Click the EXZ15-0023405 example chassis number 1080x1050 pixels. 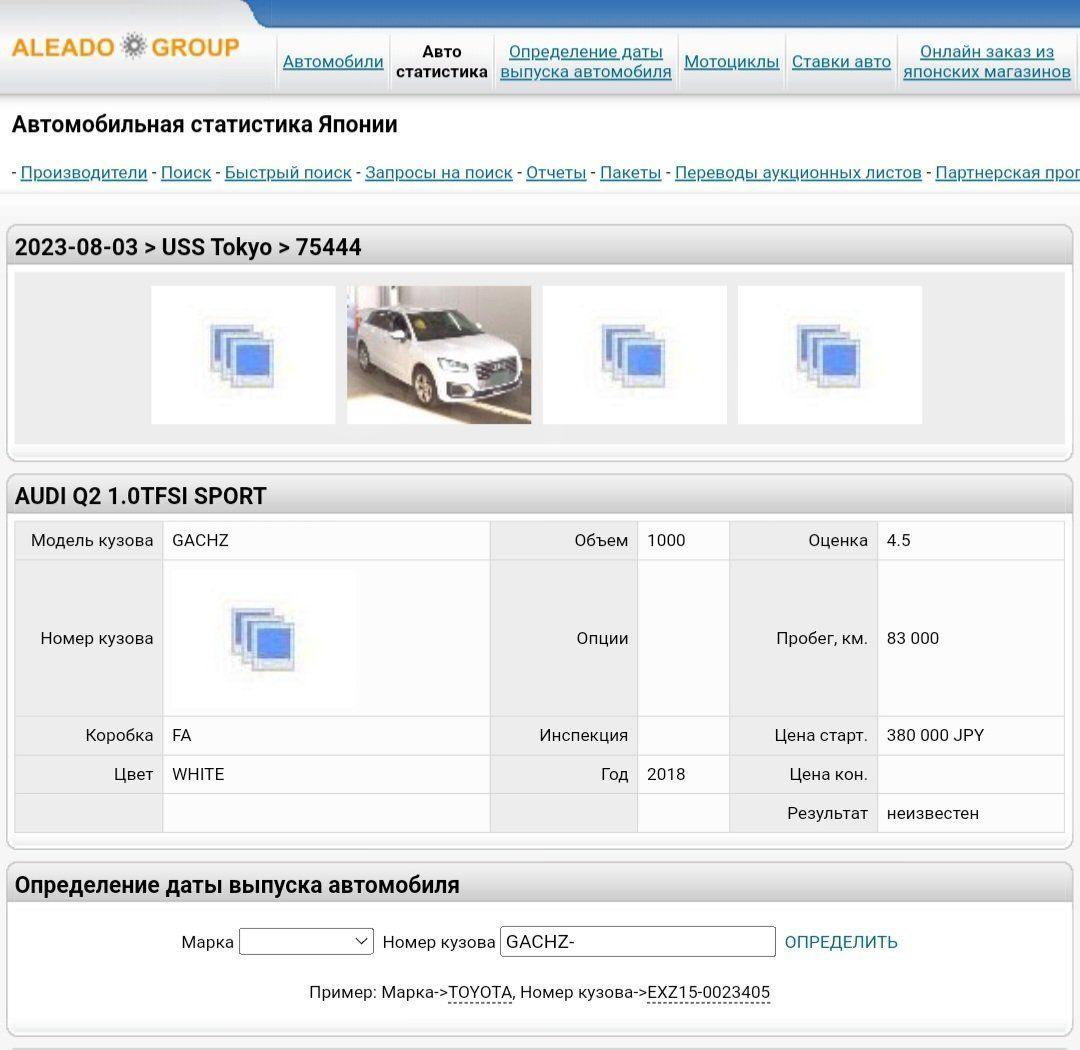coord(708,992)
